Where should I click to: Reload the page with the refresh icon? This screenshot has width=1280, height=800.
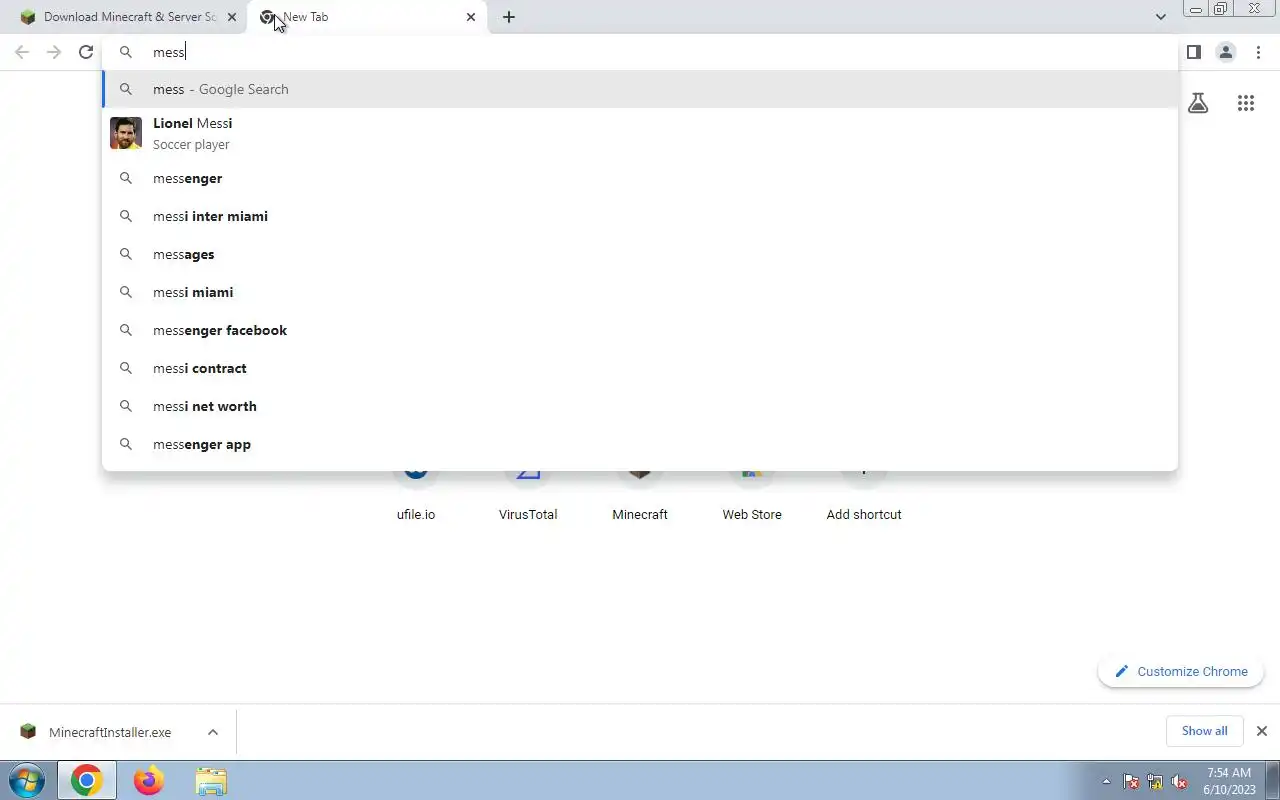86,52
